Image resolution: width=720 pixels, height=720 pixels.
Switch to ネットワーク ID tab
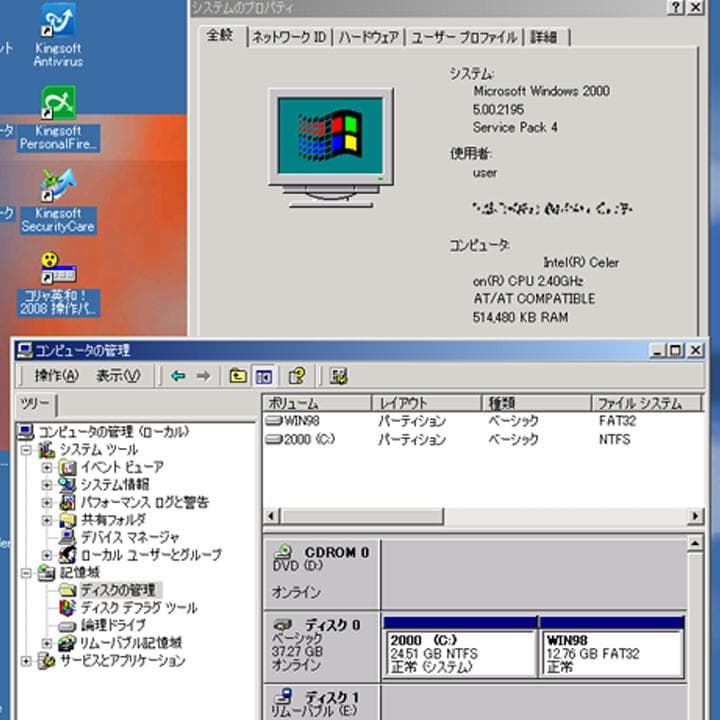tap(289, 37)
